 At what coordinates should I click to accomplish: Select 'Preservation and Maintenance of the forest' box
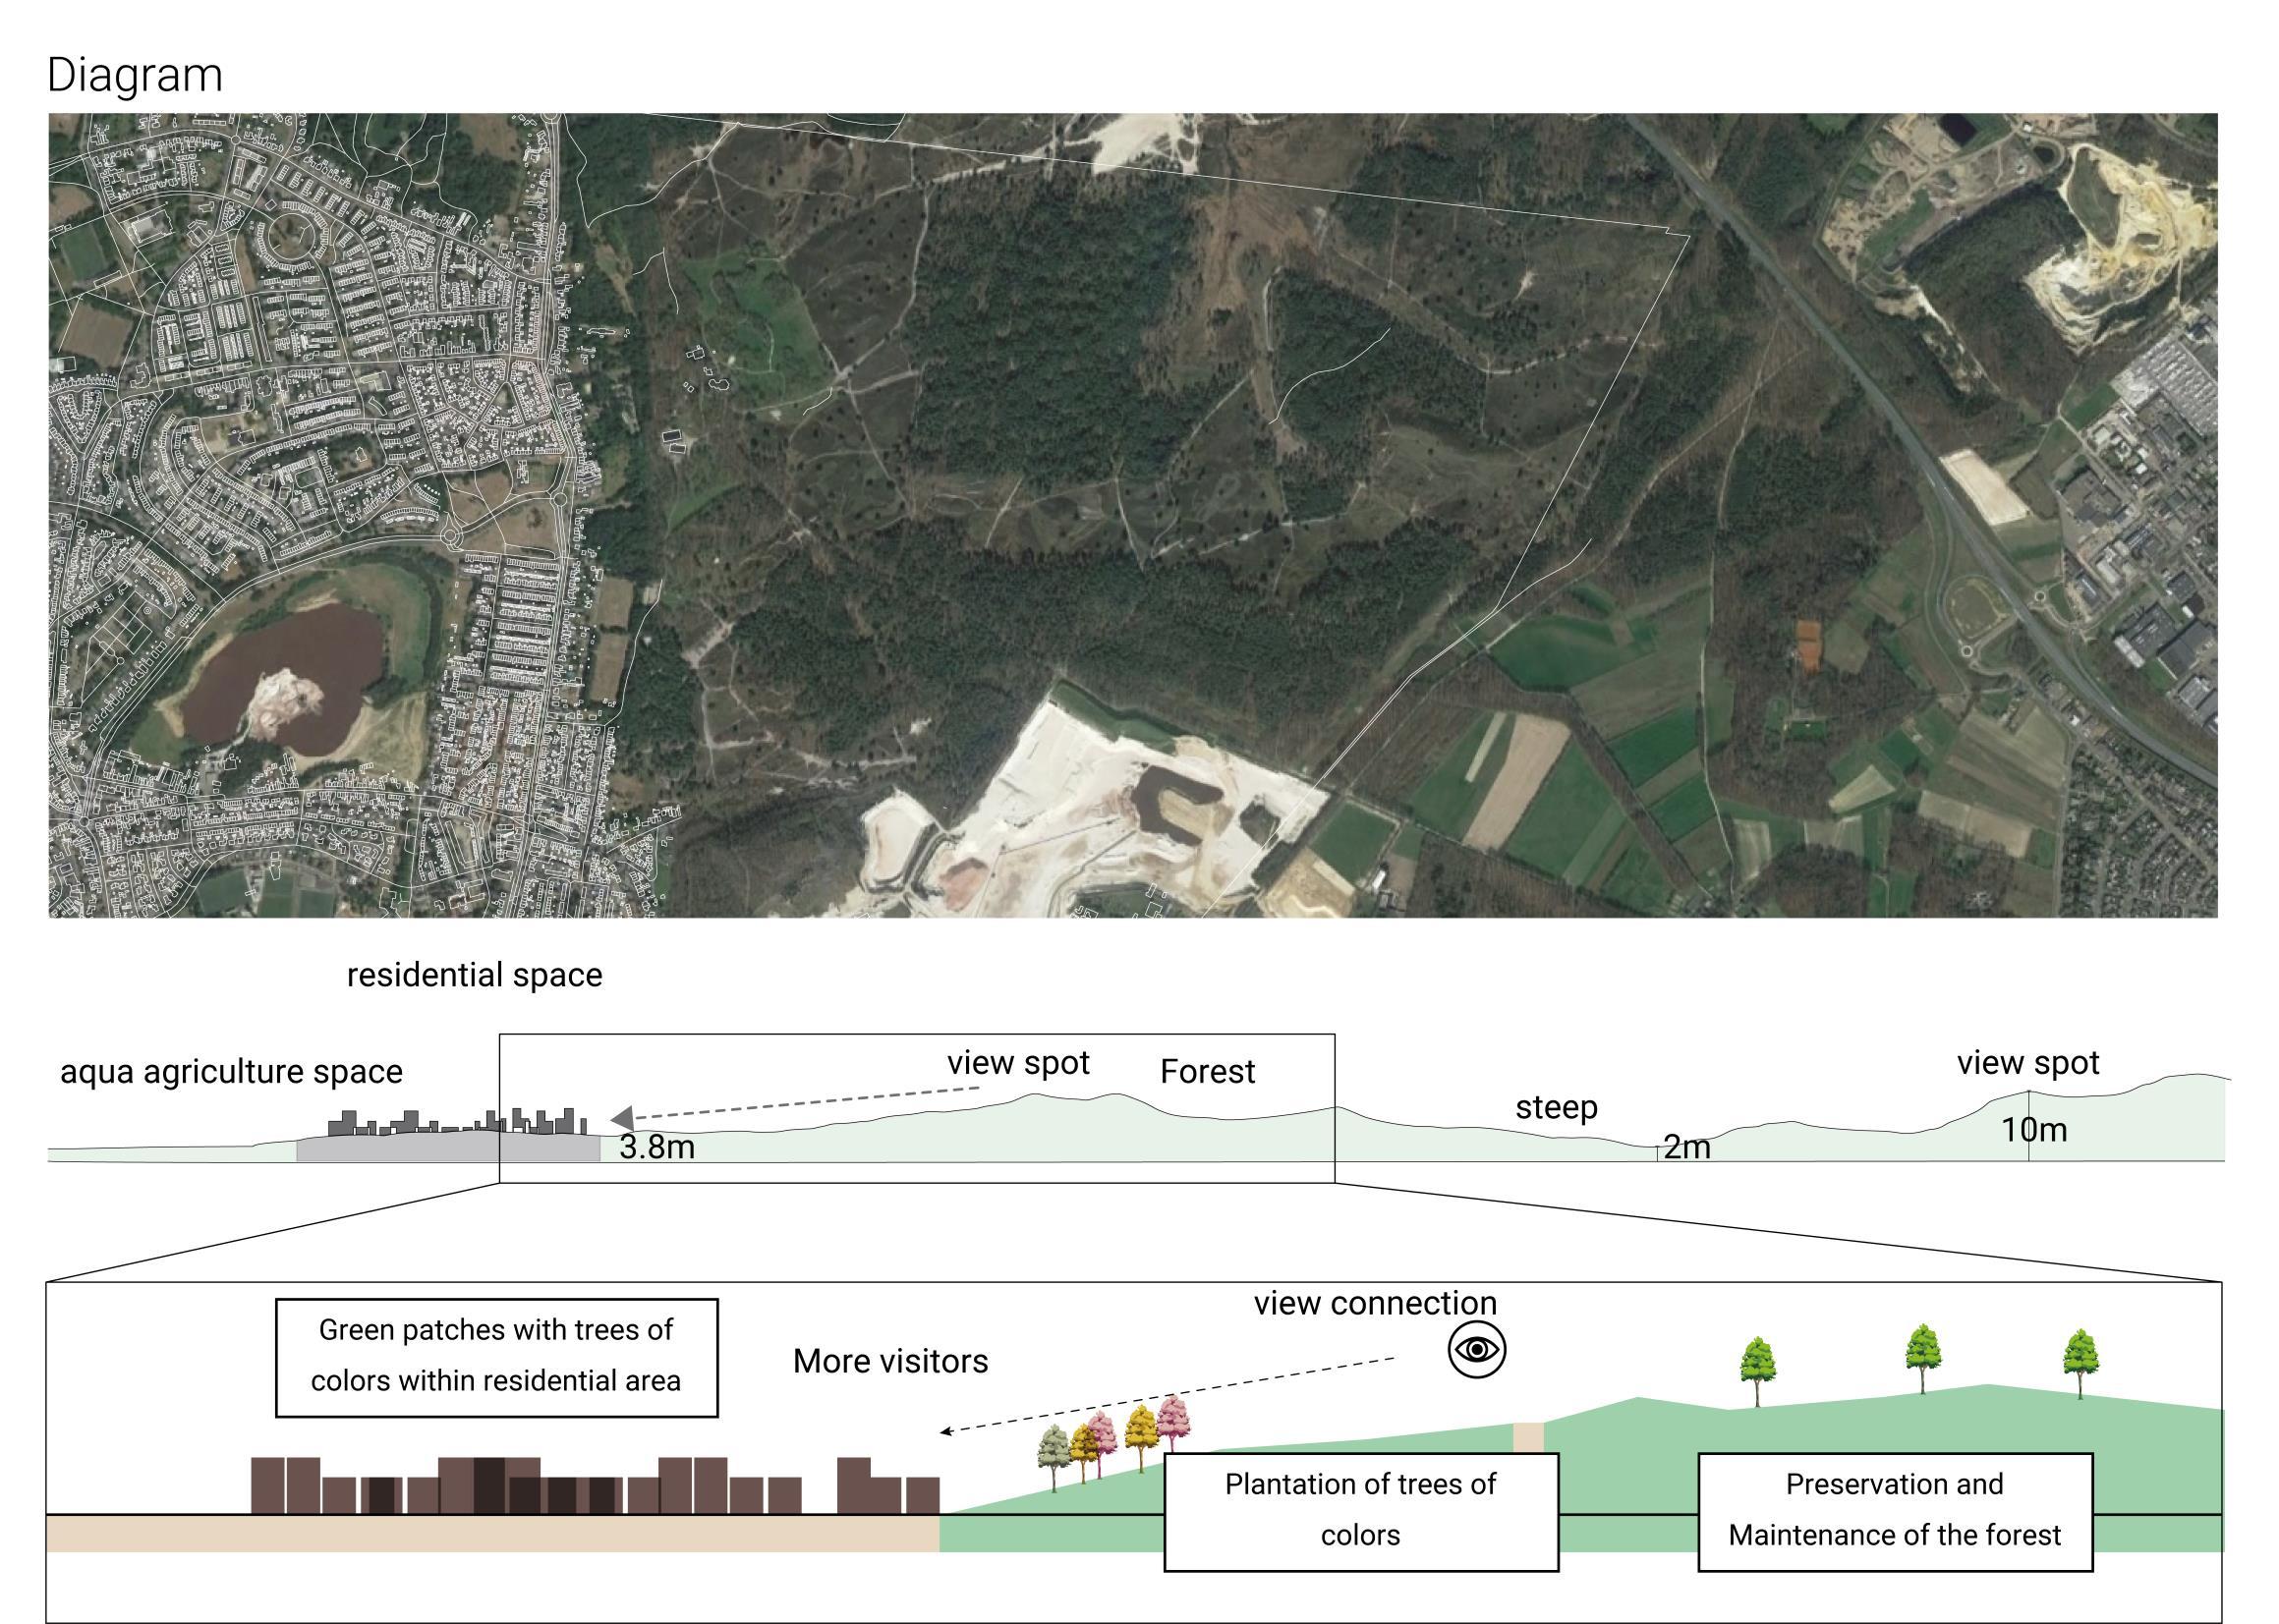[x=1894, y=1511]
